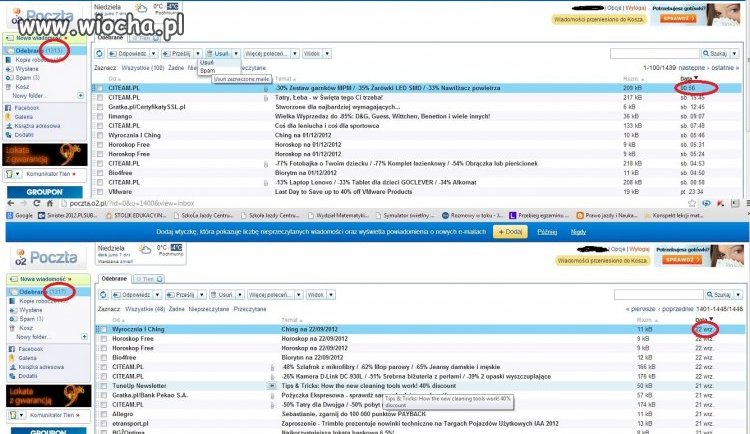This screenshot has height=434, width=750.
Task: Open Kosz trash folder in bottom sidebar
Action: 26,328
